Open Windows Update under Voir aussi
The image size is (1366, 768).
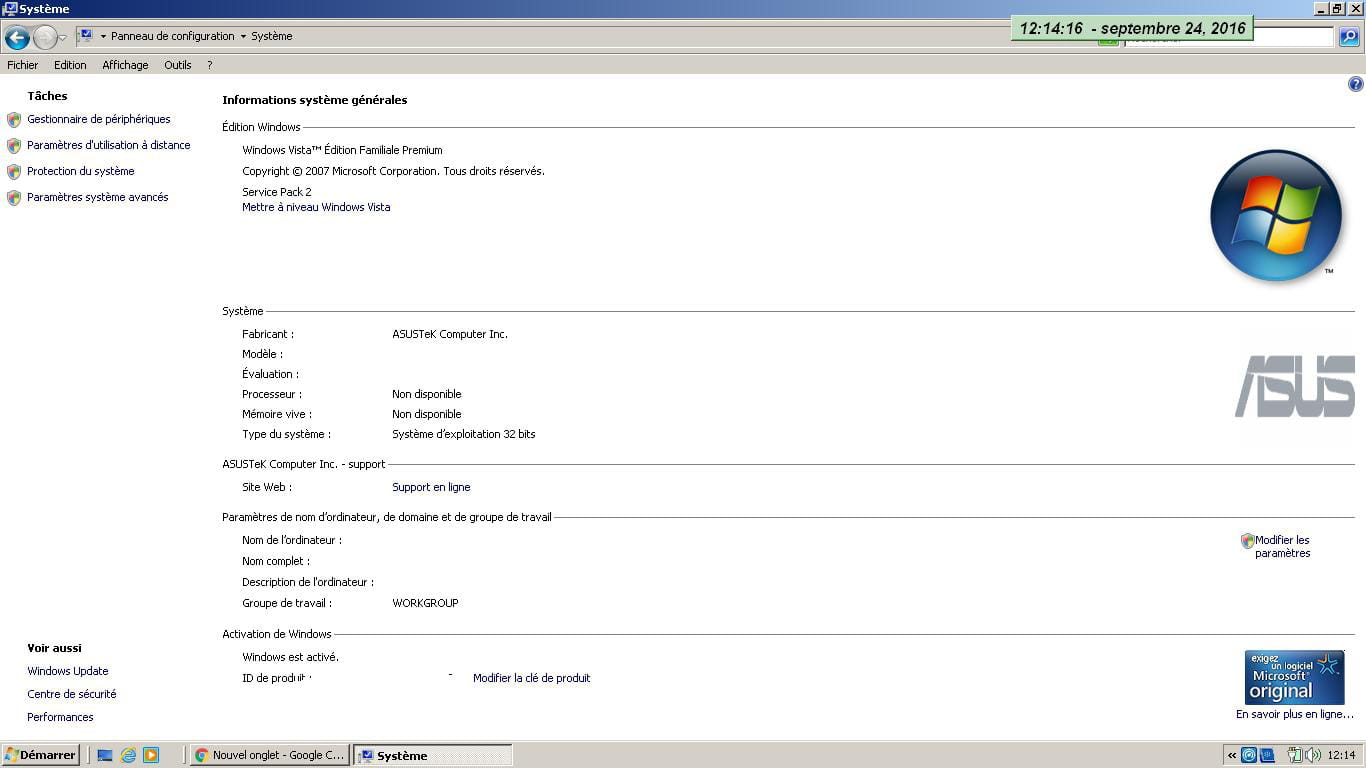[x=68, y=671]
